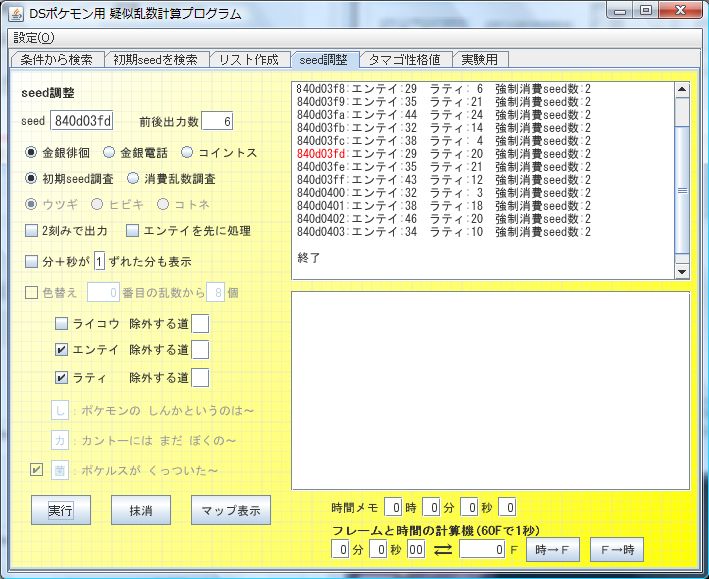The height and width of the screenshot is (579, 709).
Task: Click ライコウ 除外する道 input field
Action: (200, 323)
